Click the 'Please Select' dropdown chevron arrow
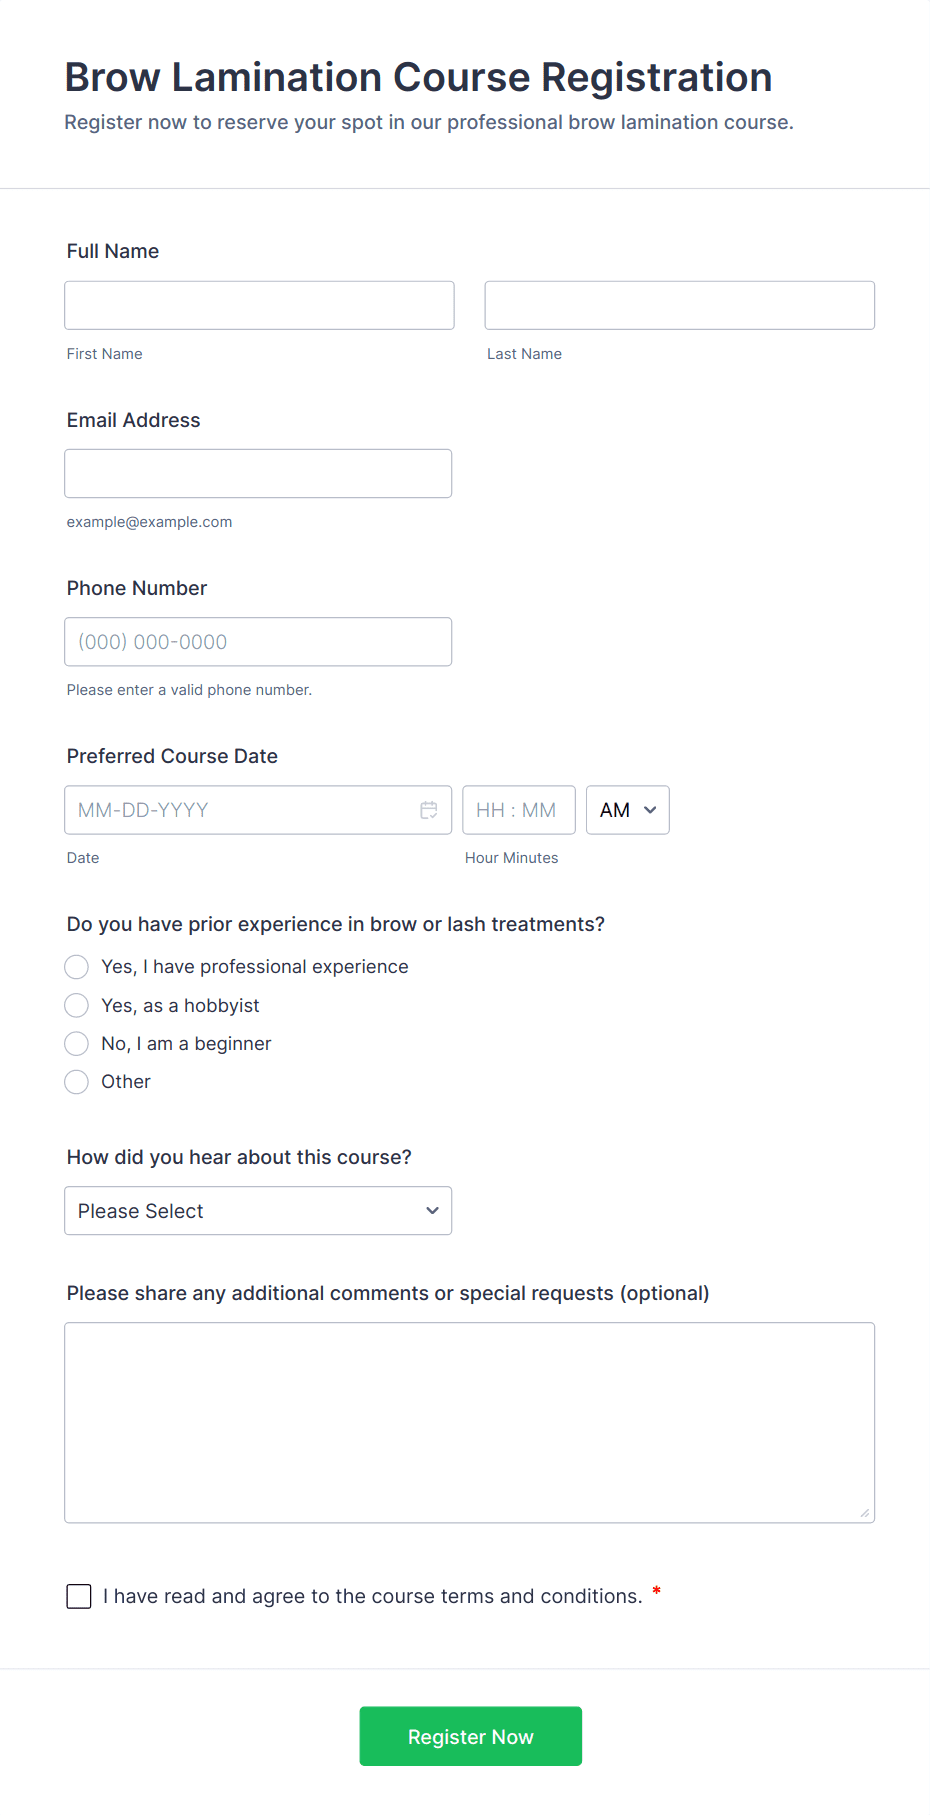930x1815 pixels. 433,1211
